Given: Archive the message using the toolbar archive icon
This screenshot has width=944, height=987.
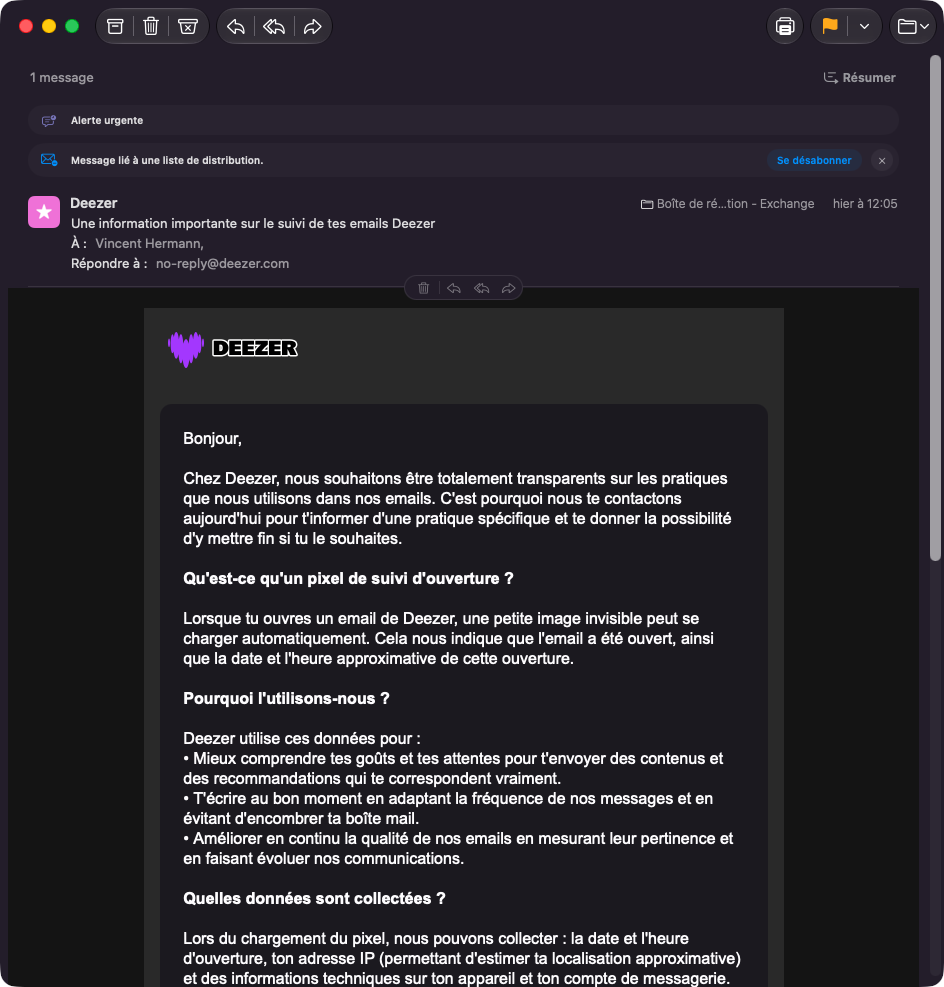Looking at the screenshot, I should pos(115,26).
